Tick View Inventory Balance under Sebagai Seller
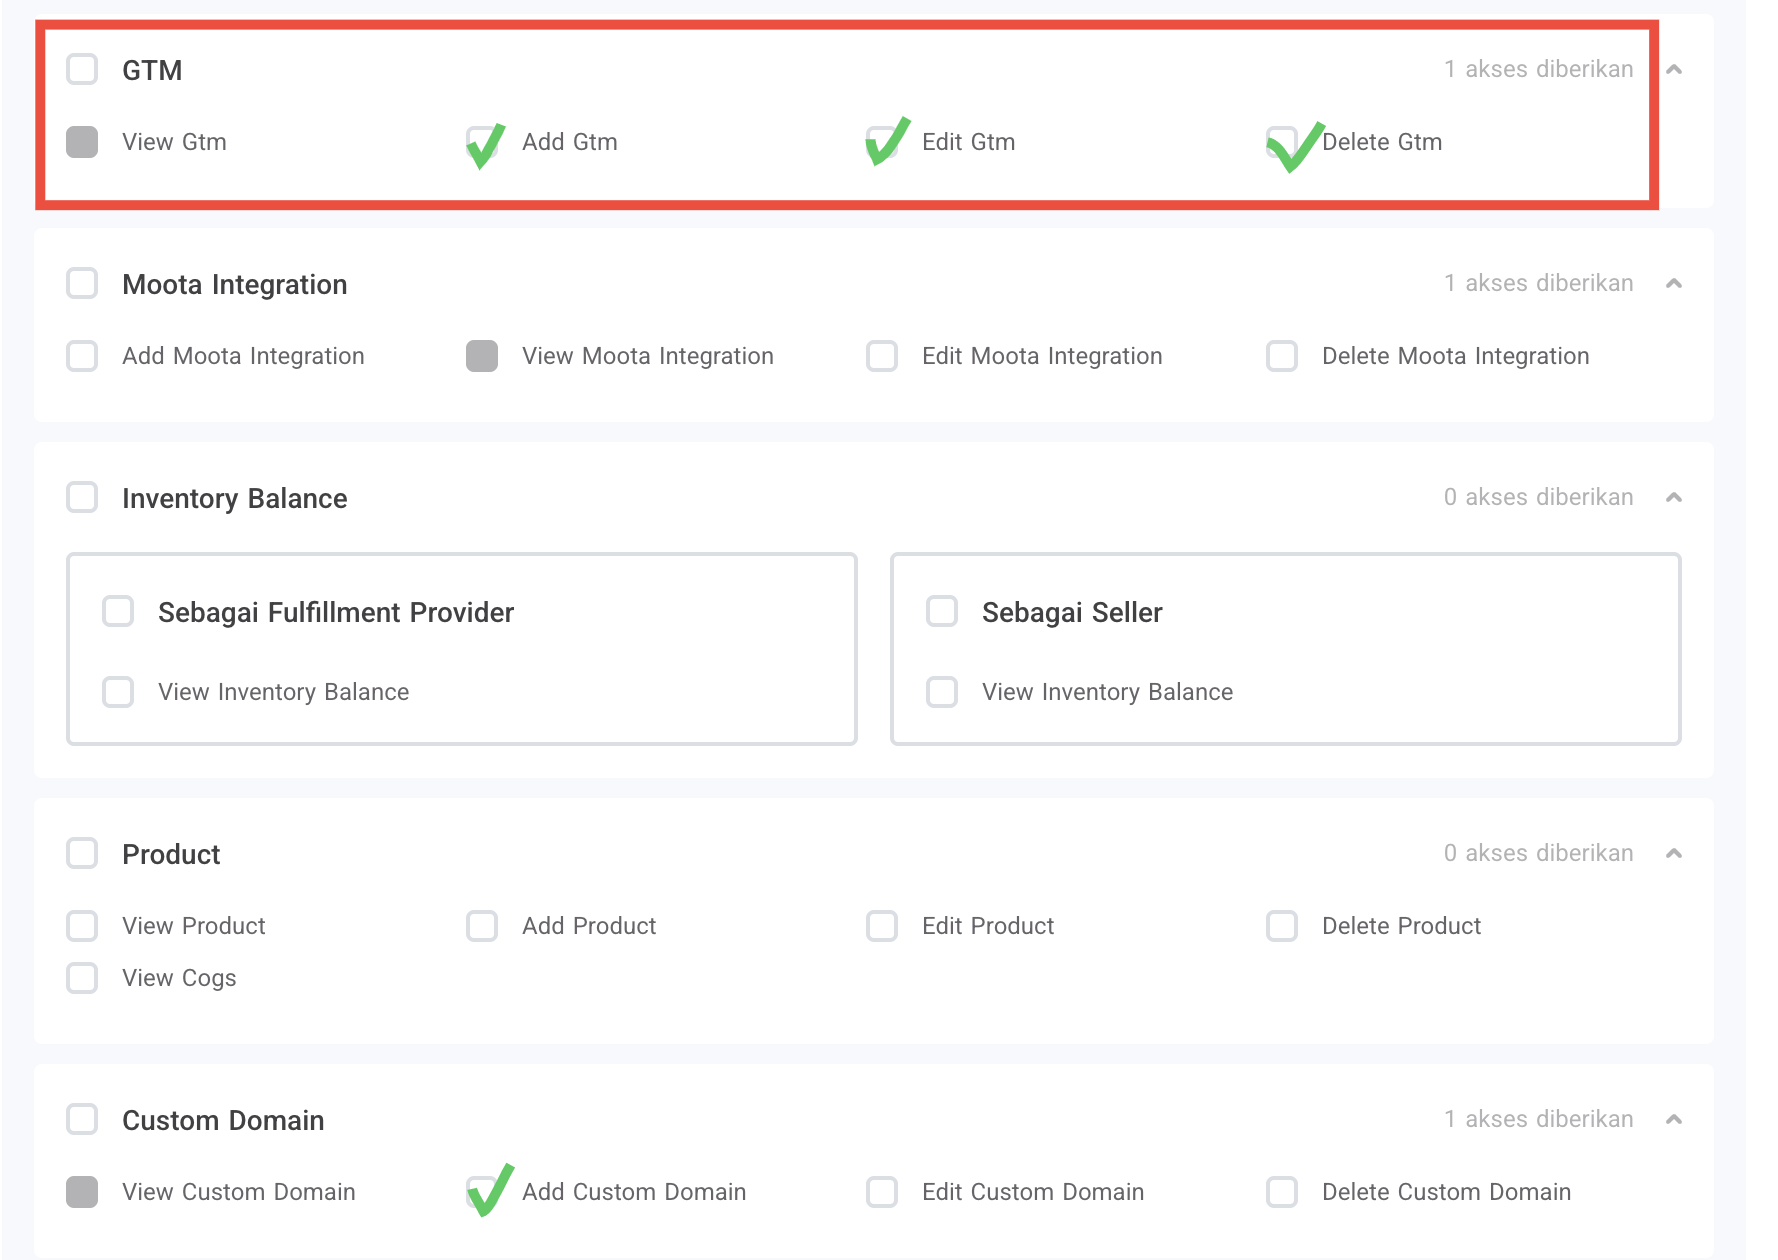The image size is (1778, 1260). (942, 692)
